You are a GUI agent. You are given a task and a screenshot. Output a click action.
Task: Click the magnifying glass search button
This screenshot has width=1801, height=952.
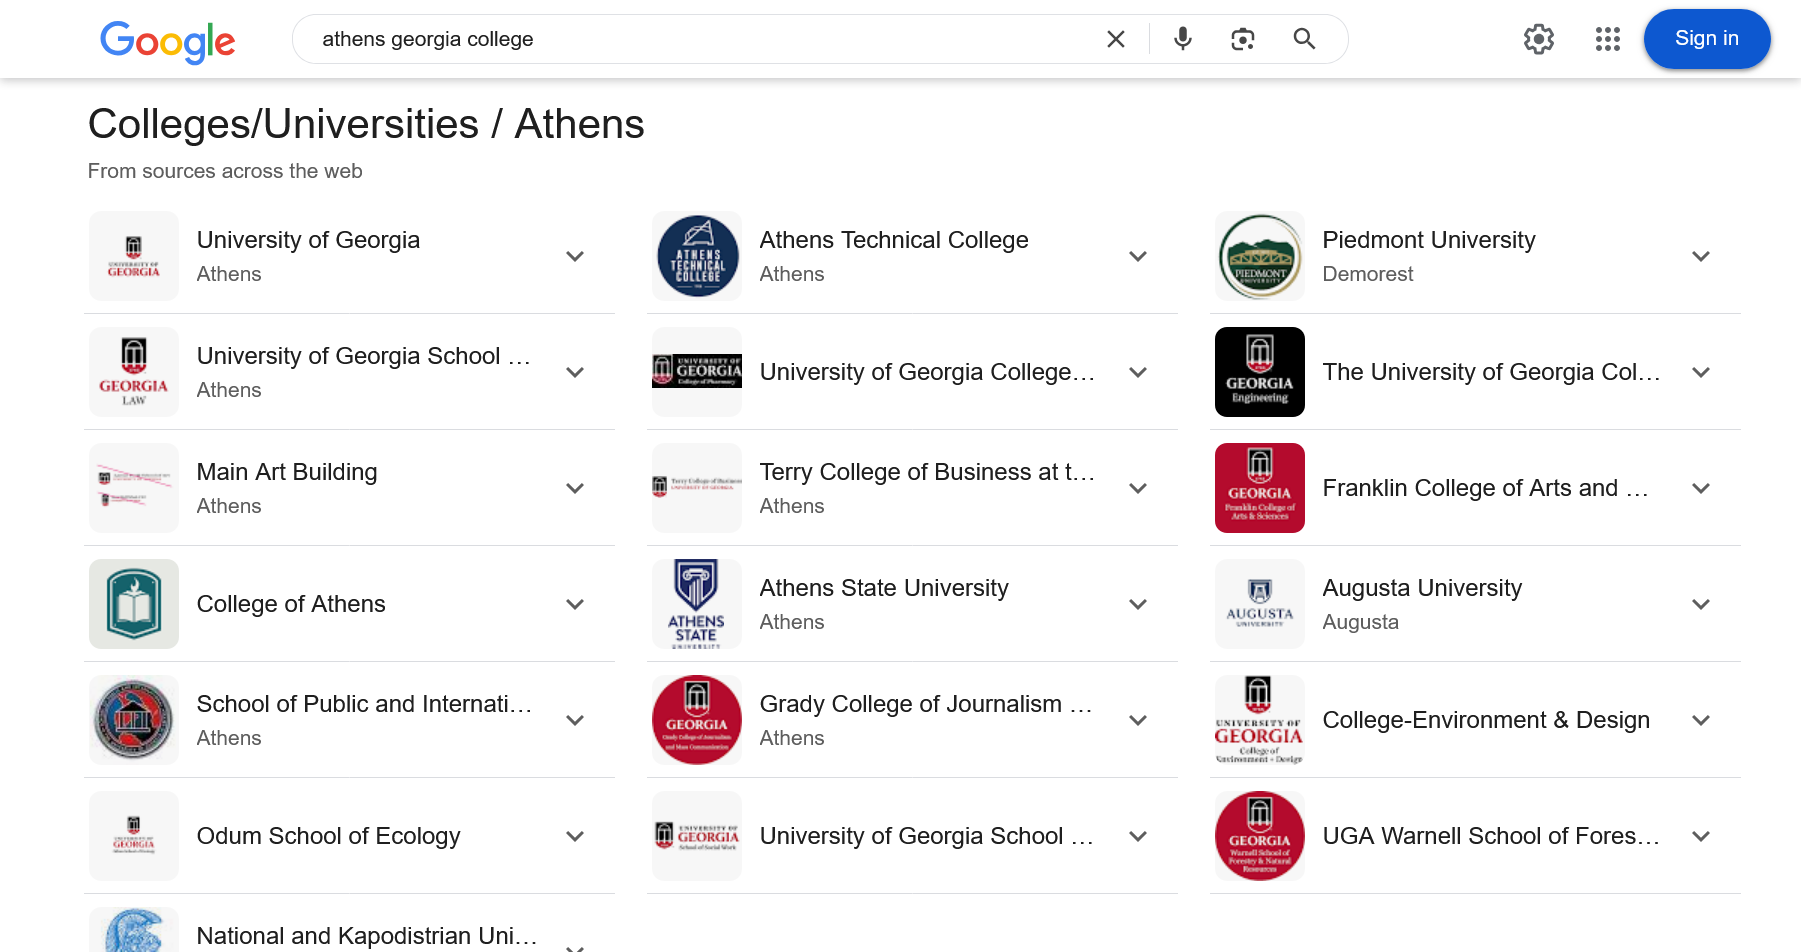1303,39
